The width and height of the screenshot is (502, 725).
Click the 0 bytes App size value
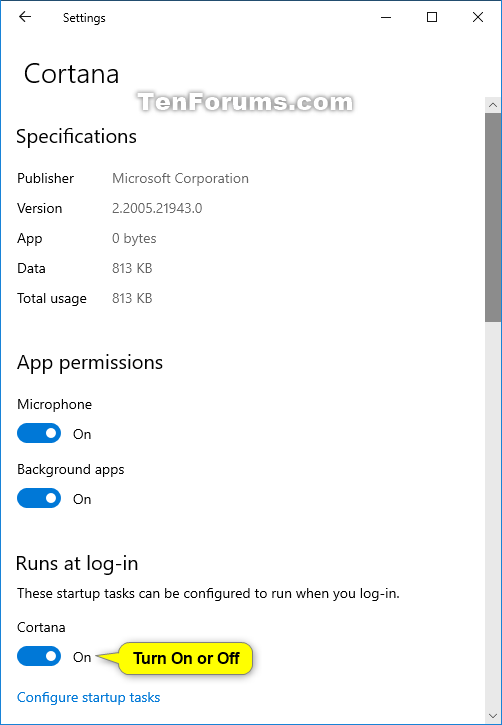click(134, 239)
